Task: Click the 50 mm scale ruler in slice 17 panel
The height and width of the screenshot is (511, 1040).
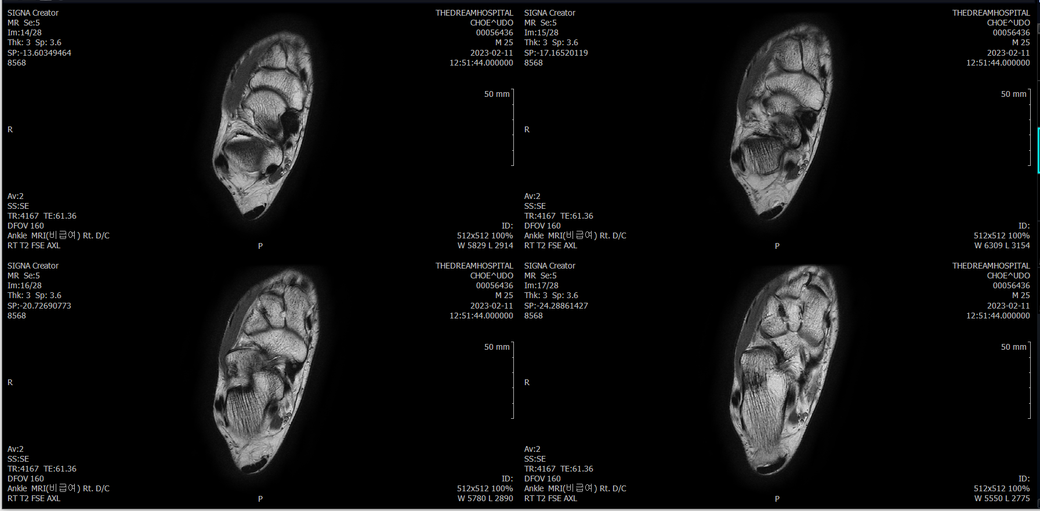Action: click(x=1028, y=380)
